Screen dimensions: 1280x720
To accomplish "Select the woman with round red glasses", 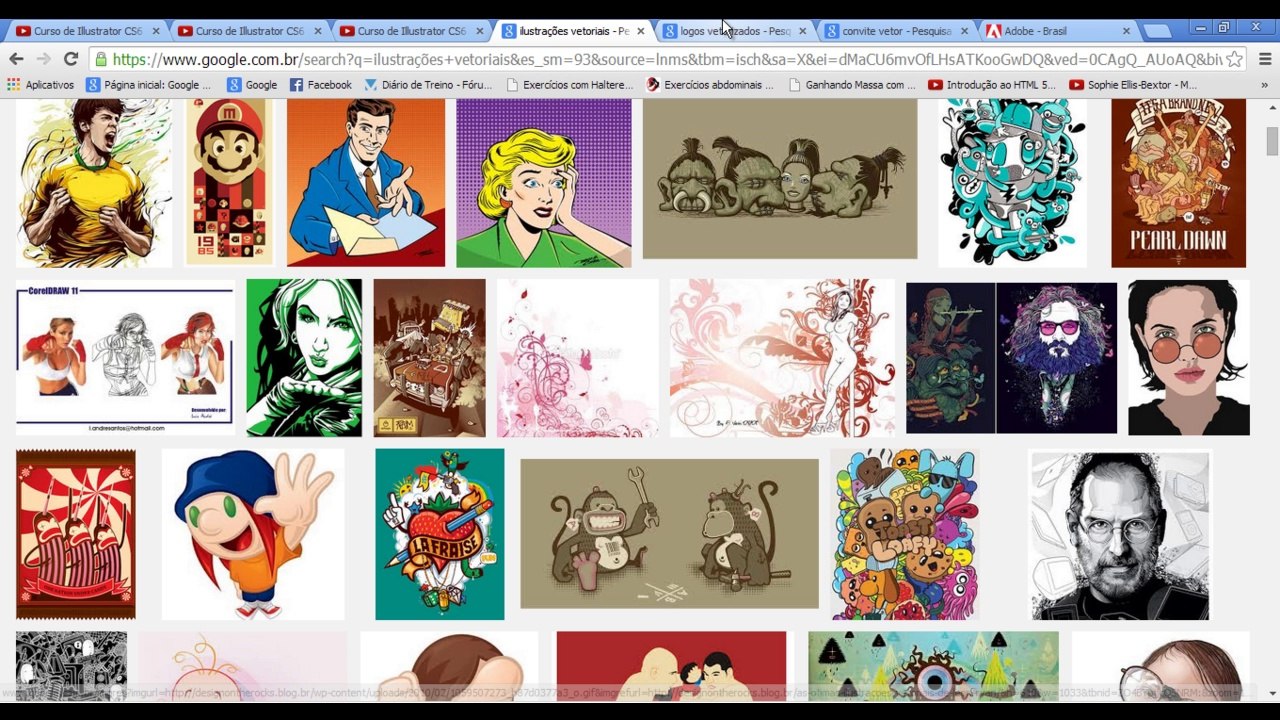I will tap(1189, 358).
